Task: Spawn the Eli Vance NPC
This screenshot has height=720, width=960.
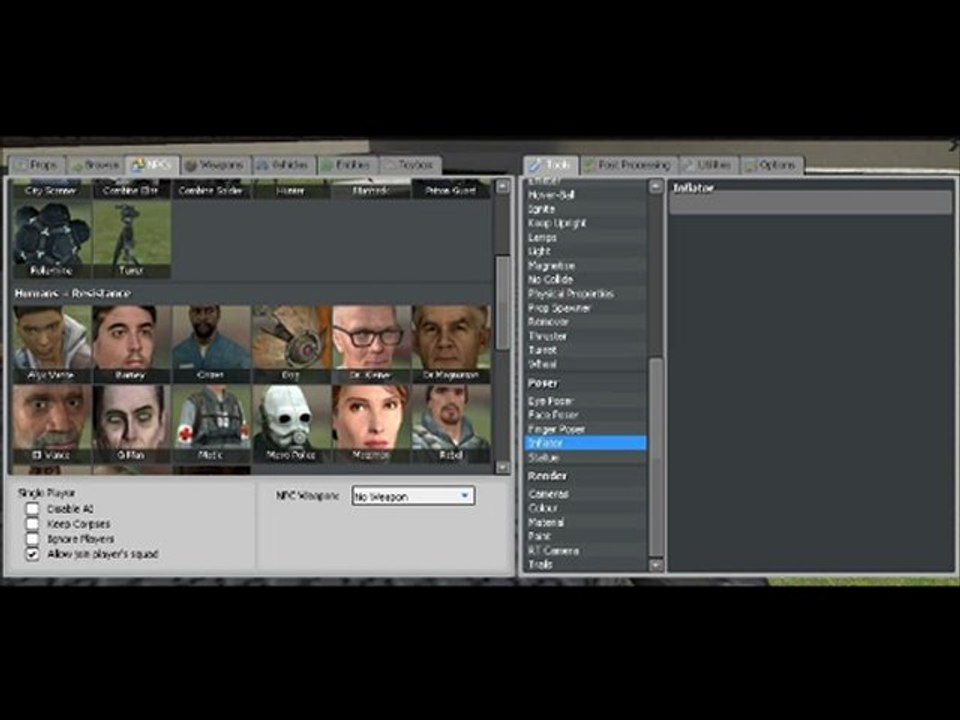Action: pyautogui.click(x=52, y=424)
